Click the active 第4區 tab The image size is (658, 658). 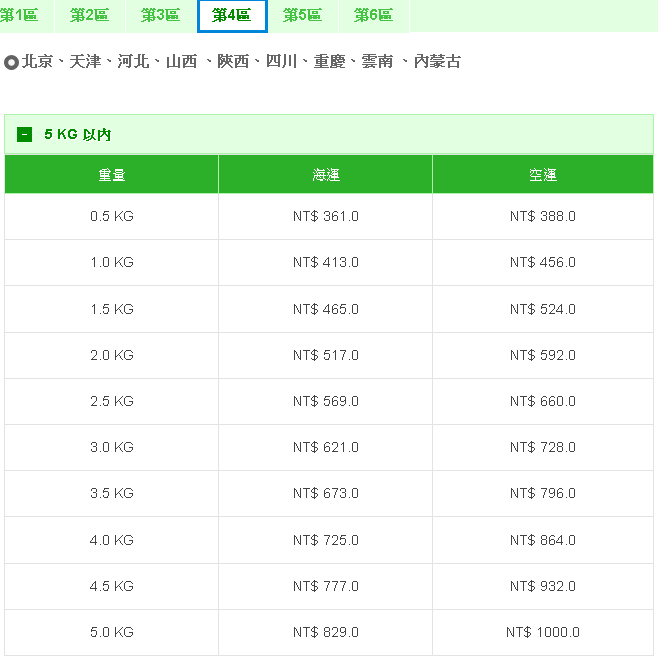pos(232,16)
